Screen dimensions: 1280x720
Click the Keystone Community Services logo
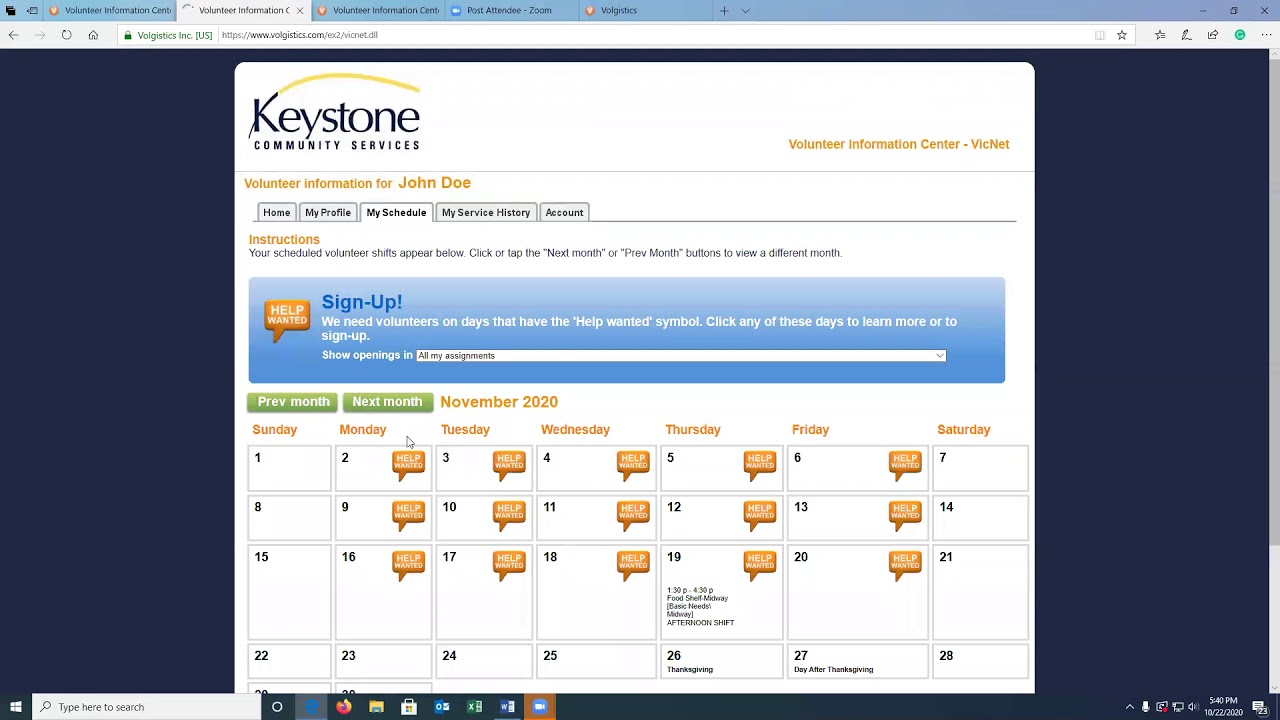click(x=335, y=113)
